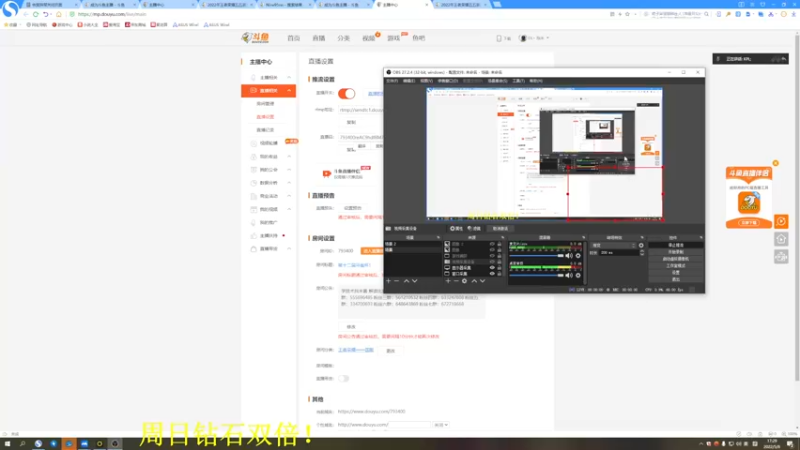Open Windows taskbar search
This screenshot has height=450, width=800.
pyautogui.click(x=22, y=444)
